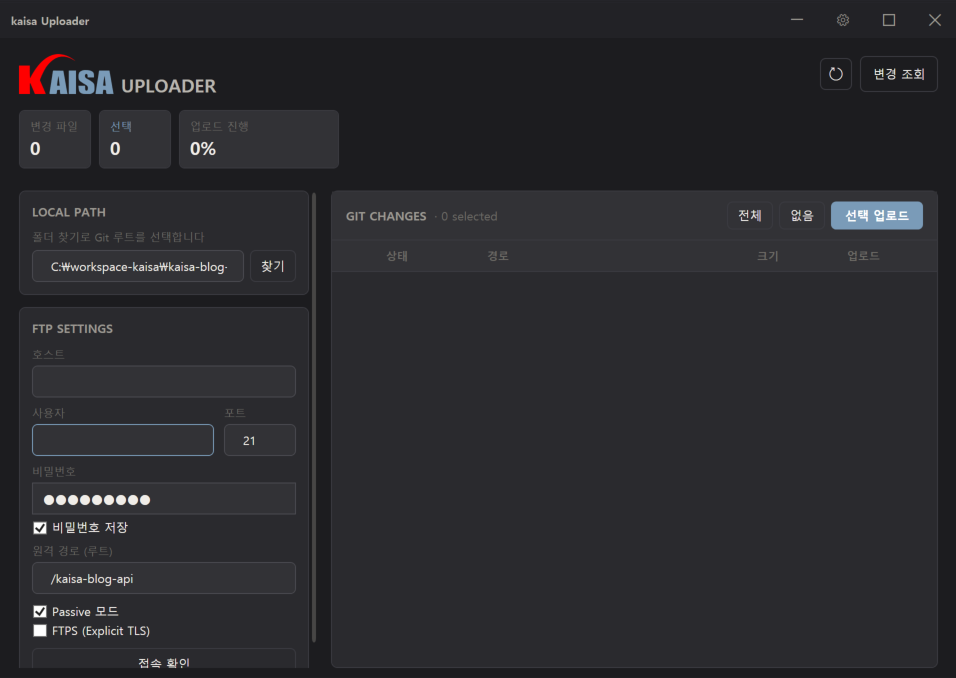Viewport: 956px width, 678px height.
Task: Click the 크기 column header
Action: (768, 255)
